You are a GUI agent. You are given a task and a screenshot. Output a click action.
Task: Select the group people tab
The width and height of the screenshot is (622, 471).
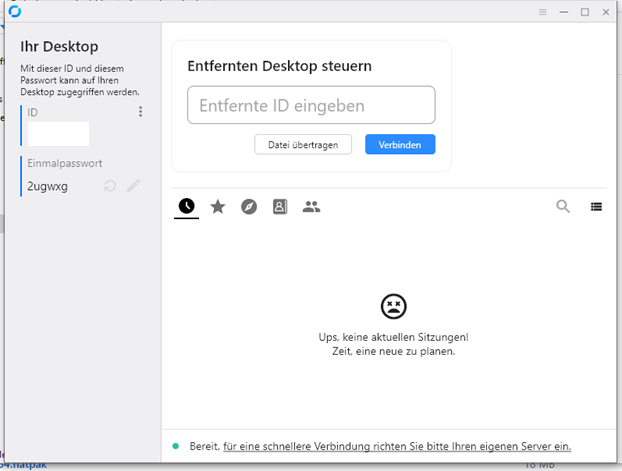(x=311, y=206)
